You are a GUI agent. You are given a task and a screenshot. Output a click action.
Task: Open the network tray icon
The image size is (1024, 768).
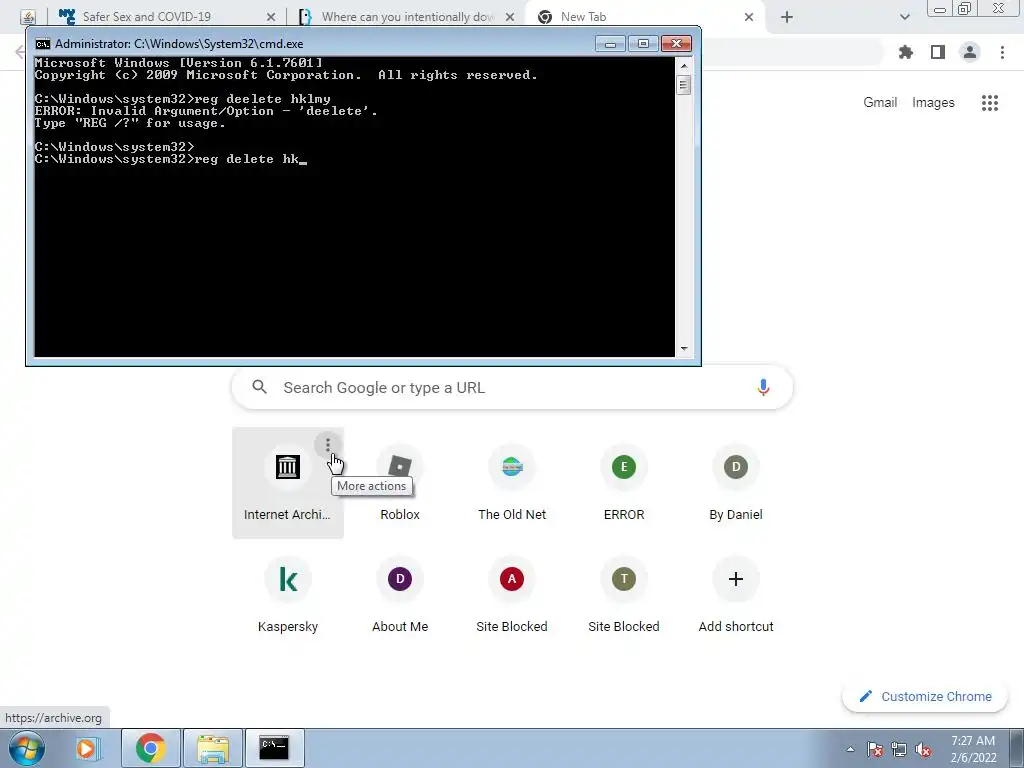(899, 749)
